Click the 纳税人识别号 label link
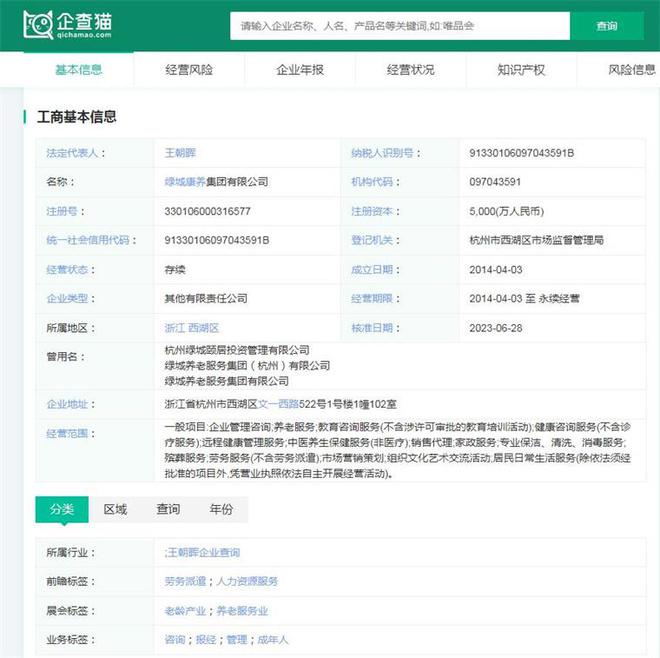 click(x=382, y=152)
